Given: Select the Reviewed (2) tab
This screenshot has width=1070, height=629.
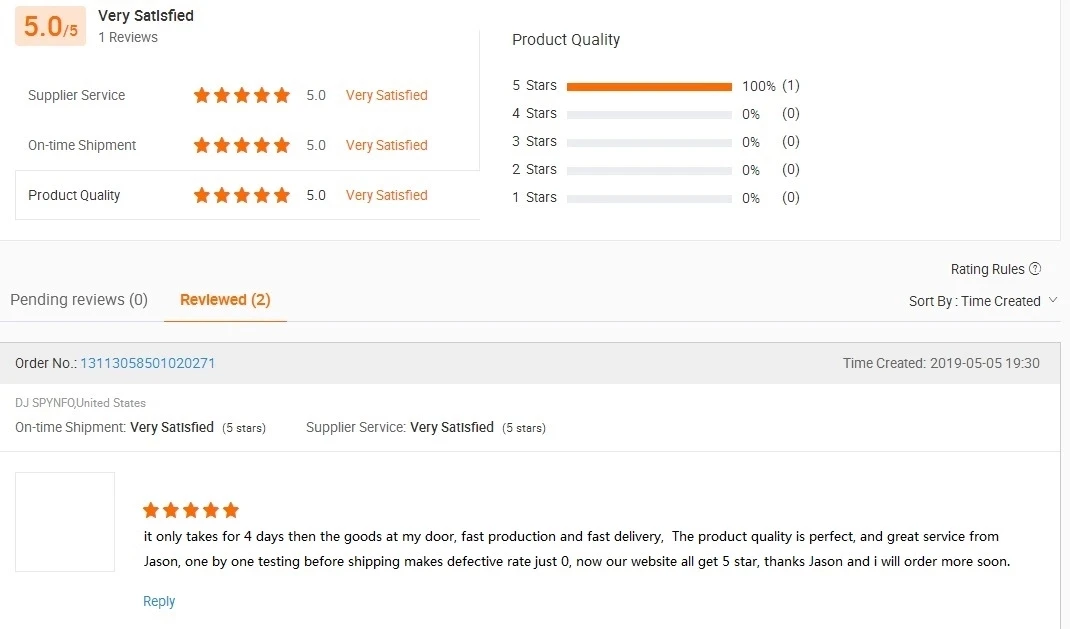Looking at the screenshot, I should coord(225,300).
